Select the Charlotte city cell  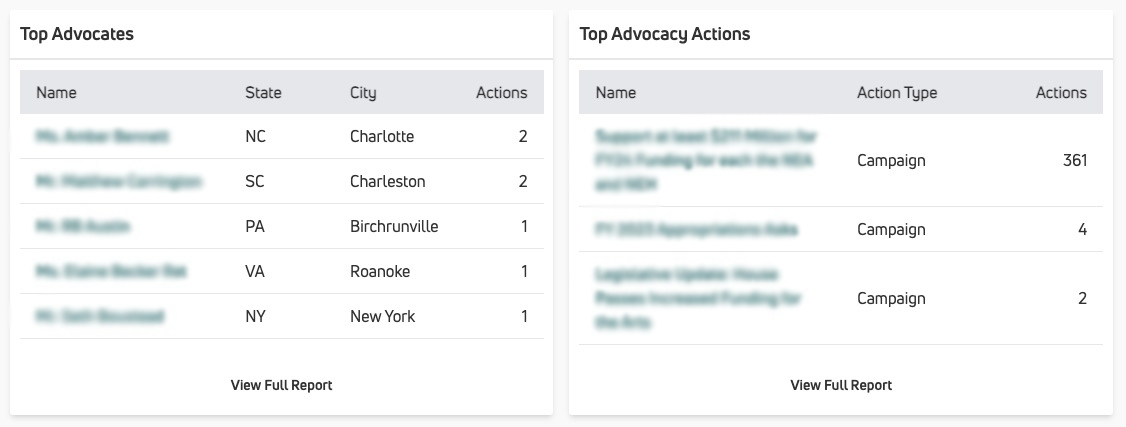coord(382,136)
